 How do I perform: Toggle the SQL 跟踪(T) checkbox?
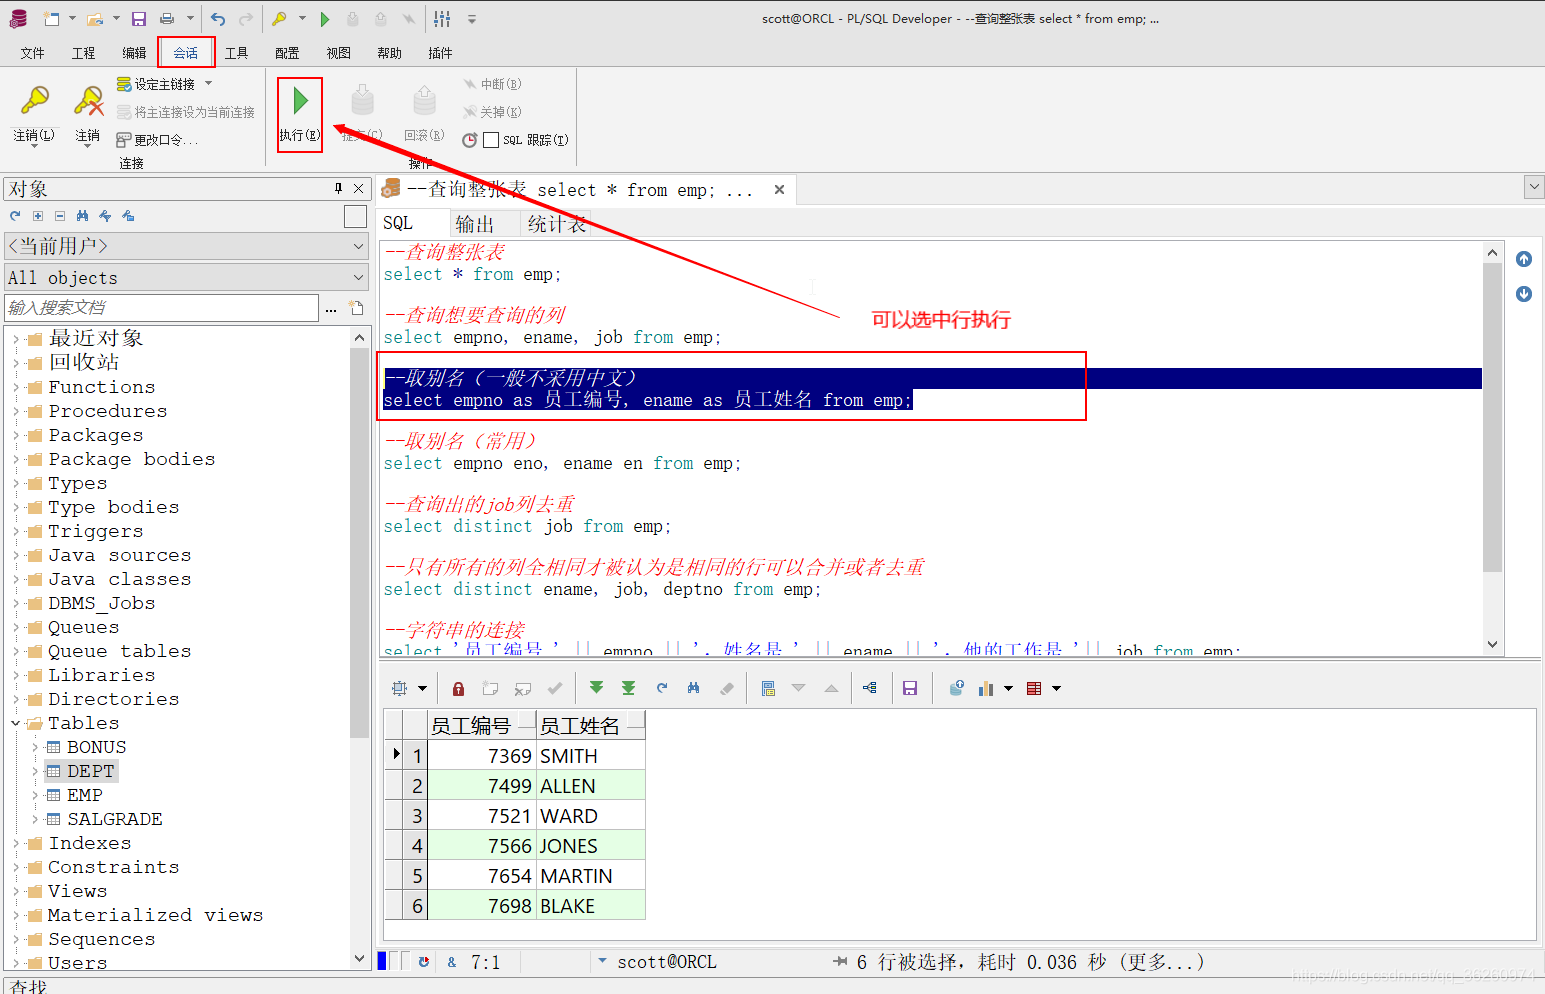(491, 140)
